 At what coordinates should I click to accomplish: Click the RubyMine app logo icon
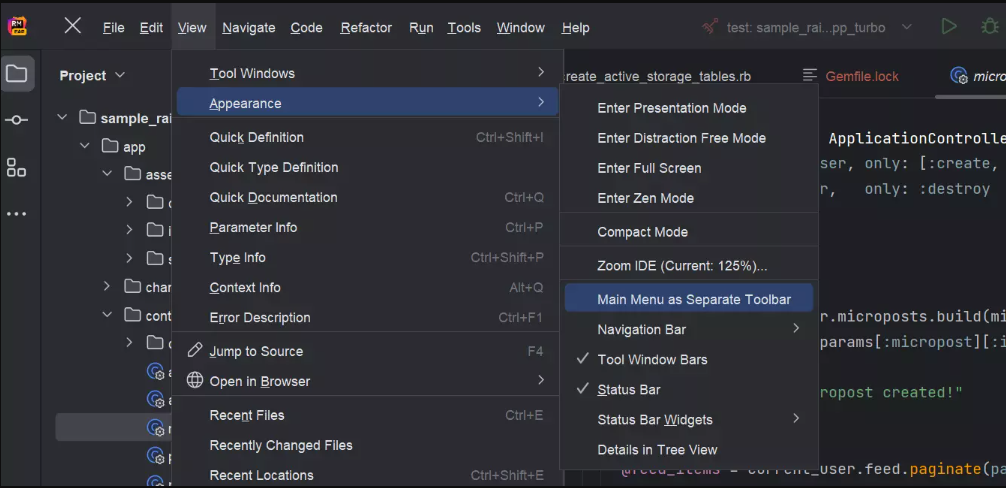click(x=17, y=26)
